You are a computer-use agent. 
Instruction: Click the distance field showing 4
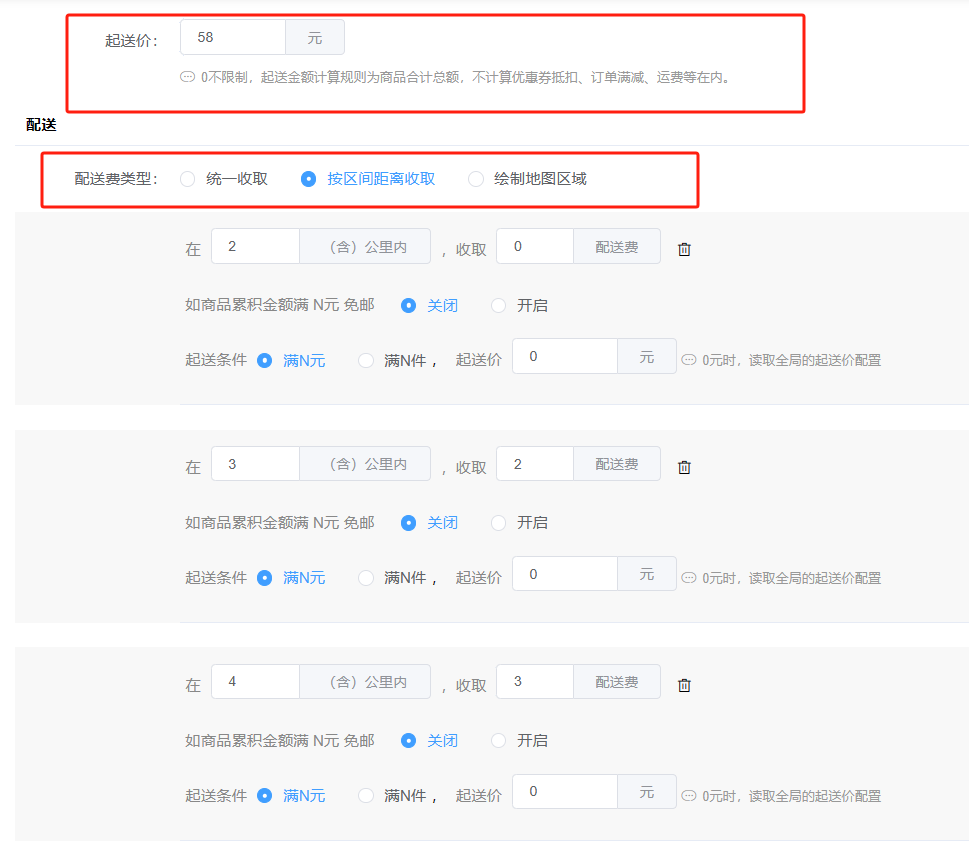coord(255,682)
